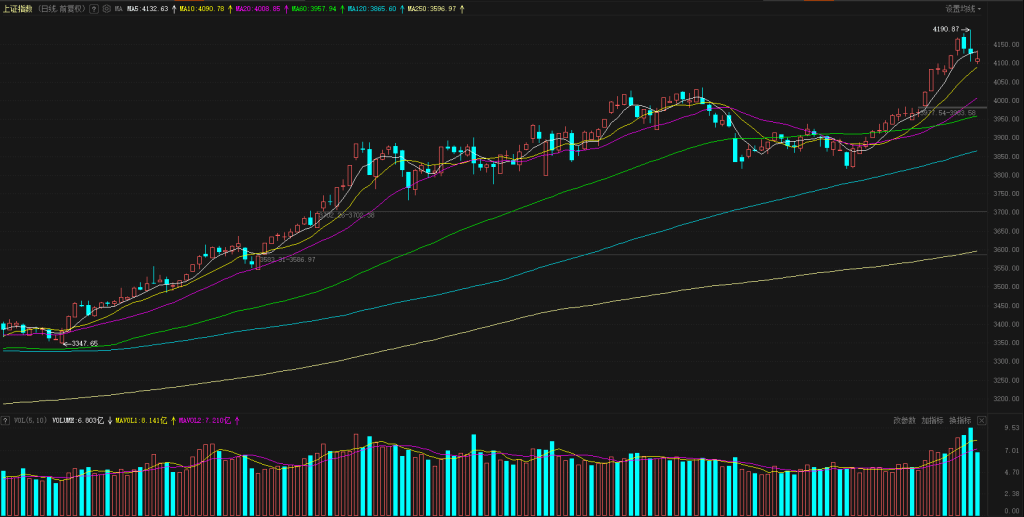
Task: Click 加指标 to add an indicator
Action: tap(932, 420)
